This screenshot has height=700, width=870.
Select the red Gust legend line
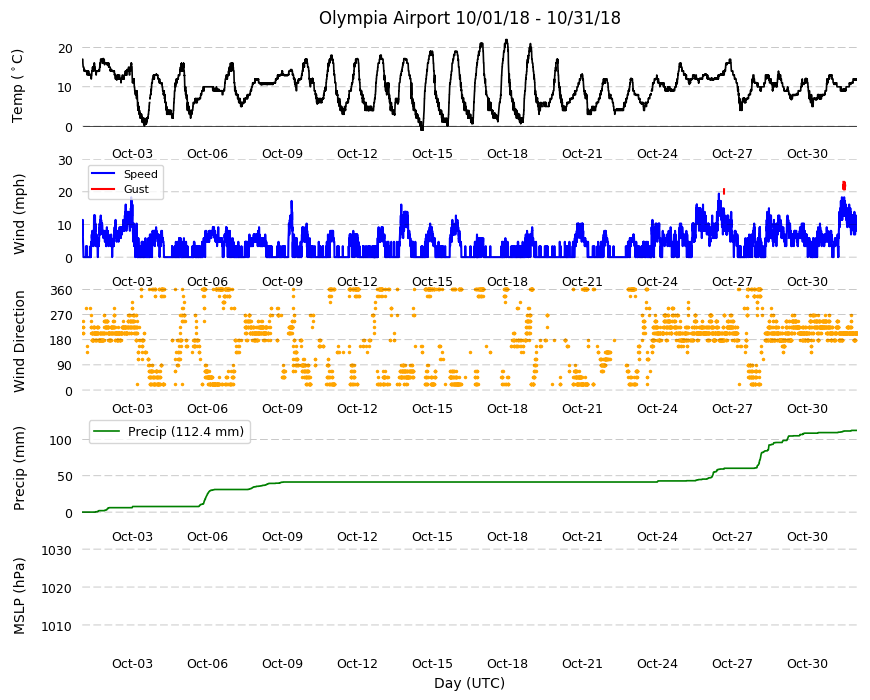[x=103, y=189]
